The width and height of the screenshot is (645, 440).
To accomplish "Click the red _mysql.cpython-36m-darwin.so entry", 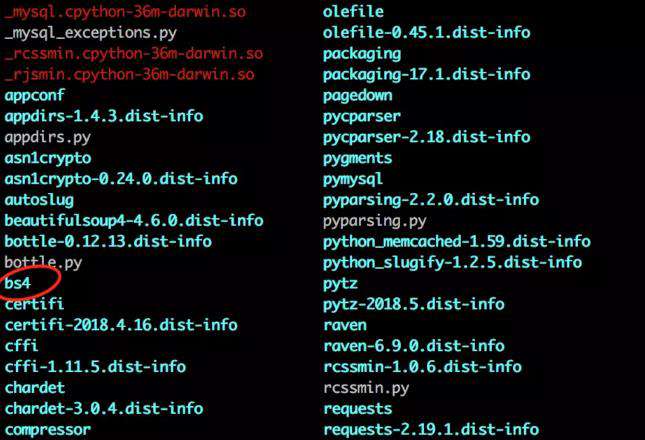I will pyautogui.click(x=125, y=12).
